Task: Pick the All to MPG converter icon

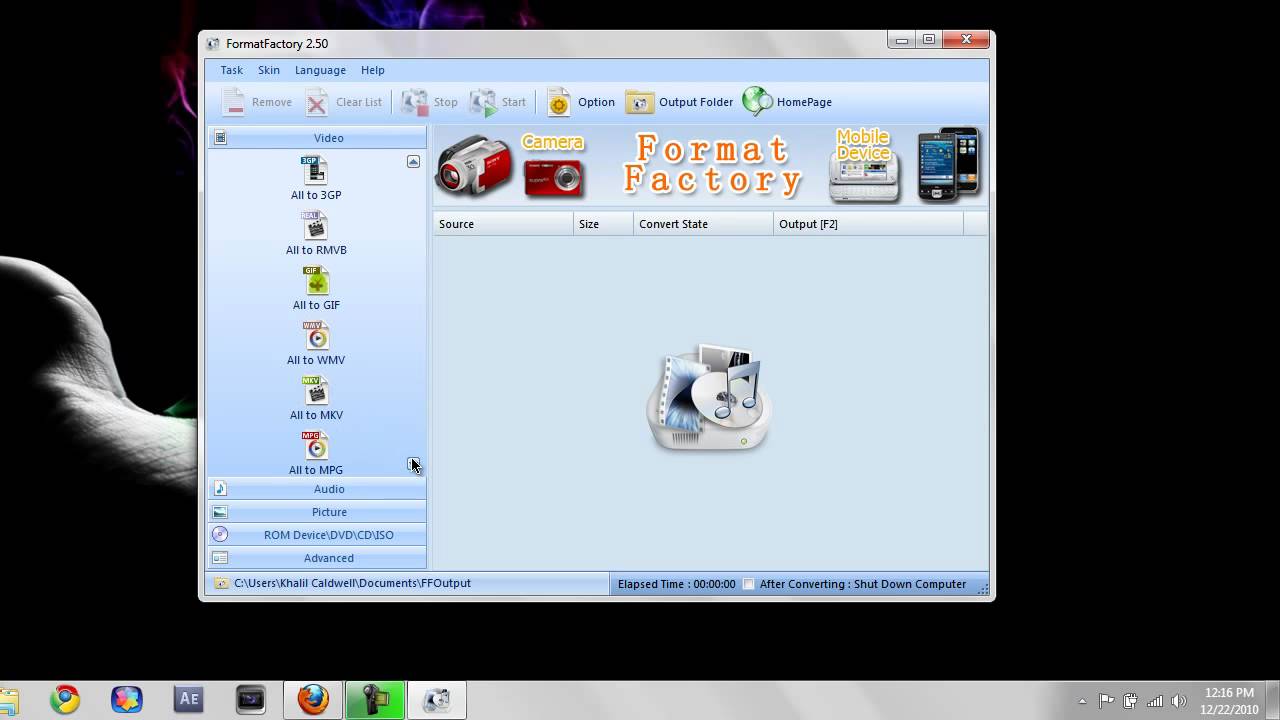Action: 315,446
